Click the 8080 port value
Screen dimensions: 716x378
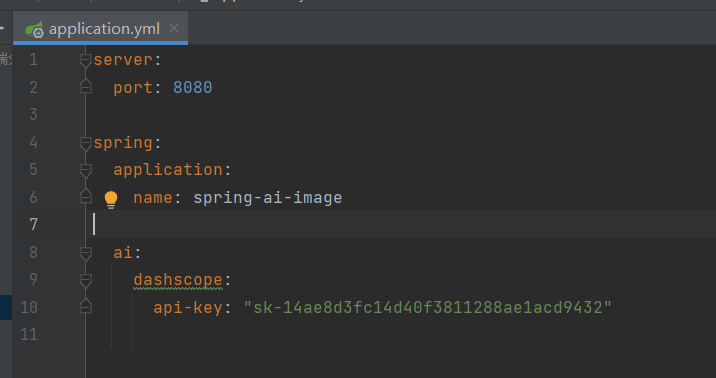tap(193, 87)
